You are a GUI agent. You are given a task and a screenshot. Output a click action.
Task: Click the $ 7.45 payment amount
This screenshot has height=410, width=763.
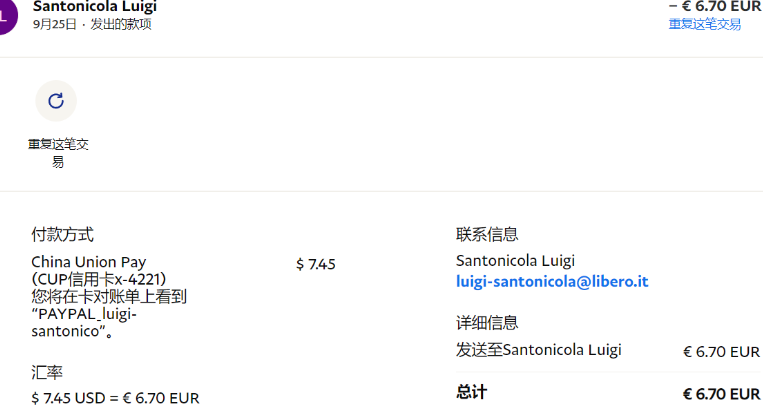[x=316, y=264]
